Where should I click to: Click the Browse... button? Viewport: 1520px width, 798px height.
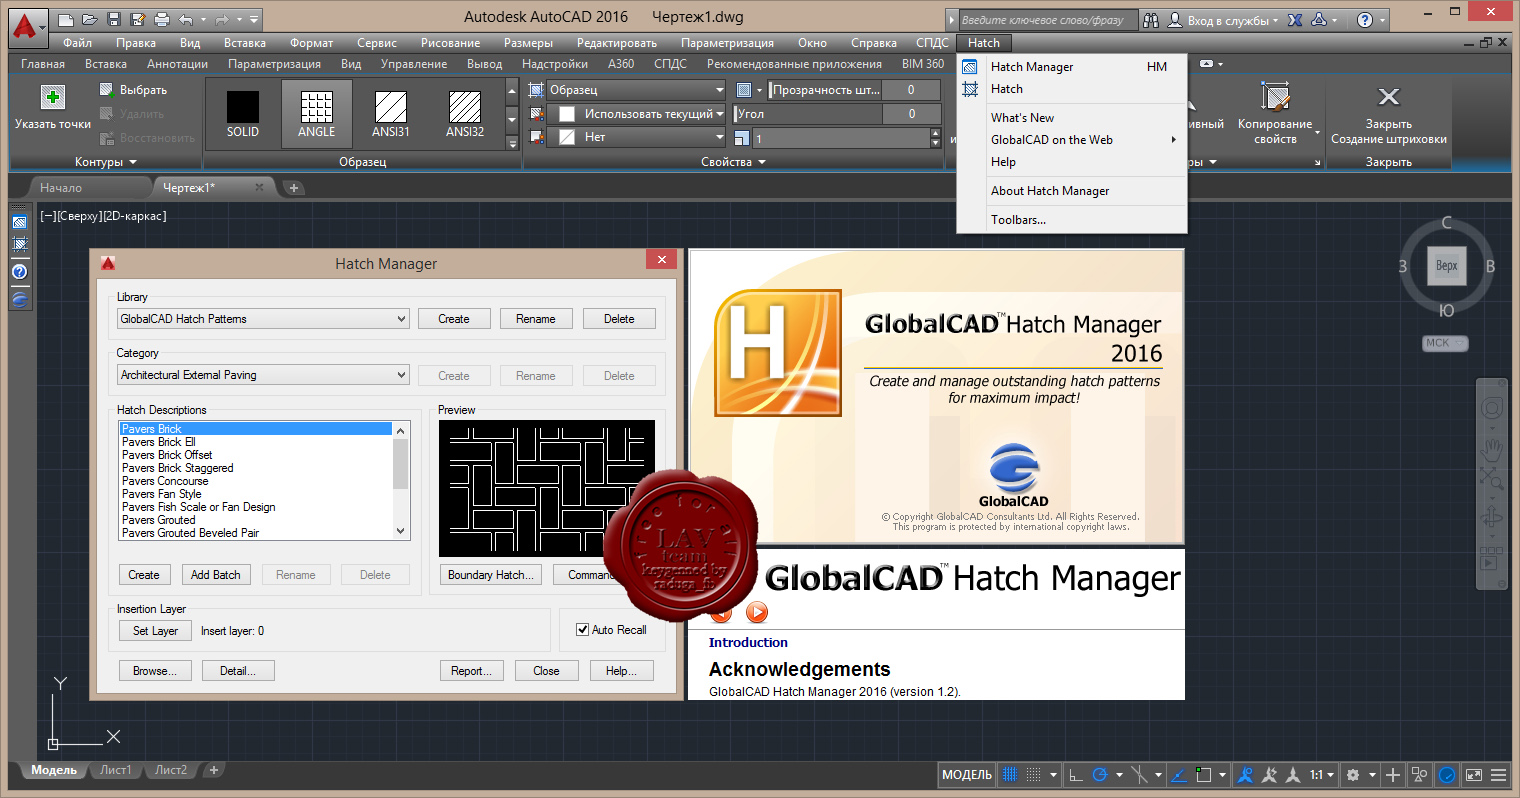[155, 671]
